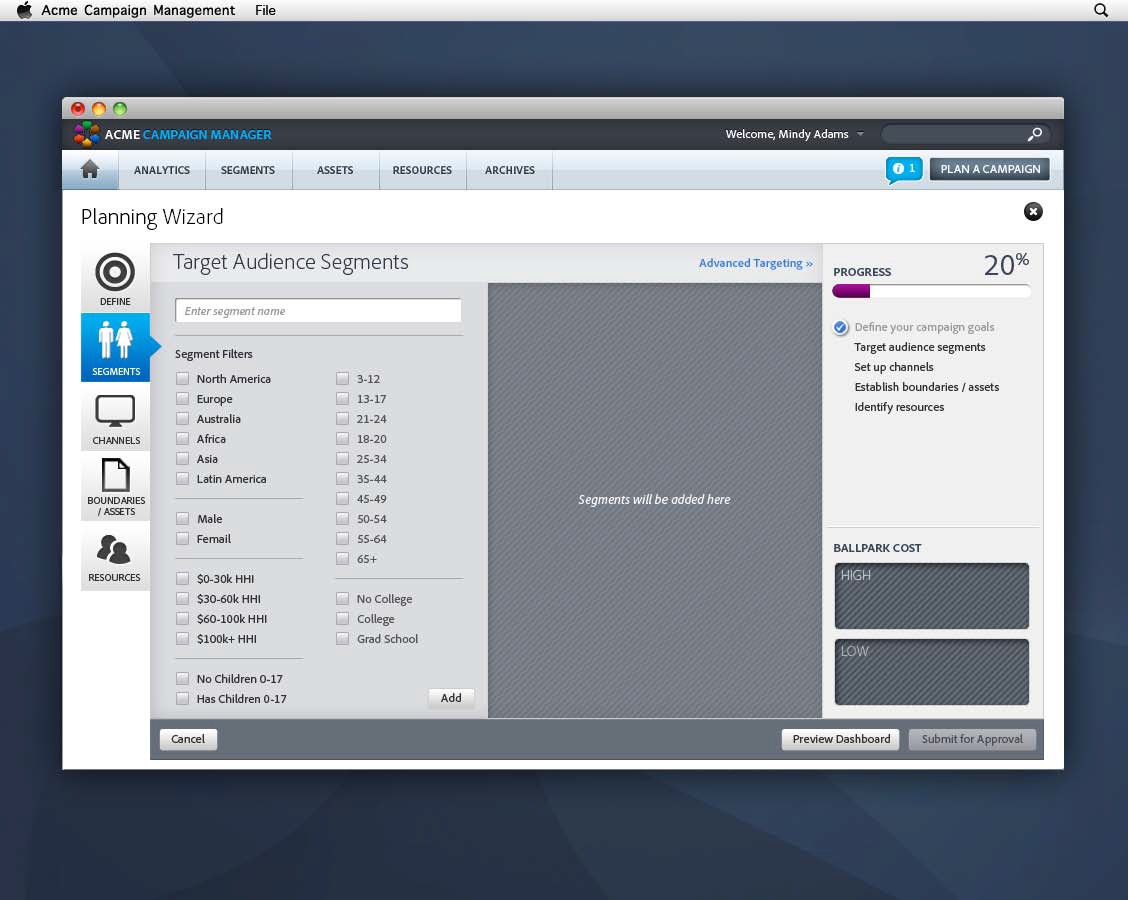Tick the 45-49 age checkbox

(342, 499)
